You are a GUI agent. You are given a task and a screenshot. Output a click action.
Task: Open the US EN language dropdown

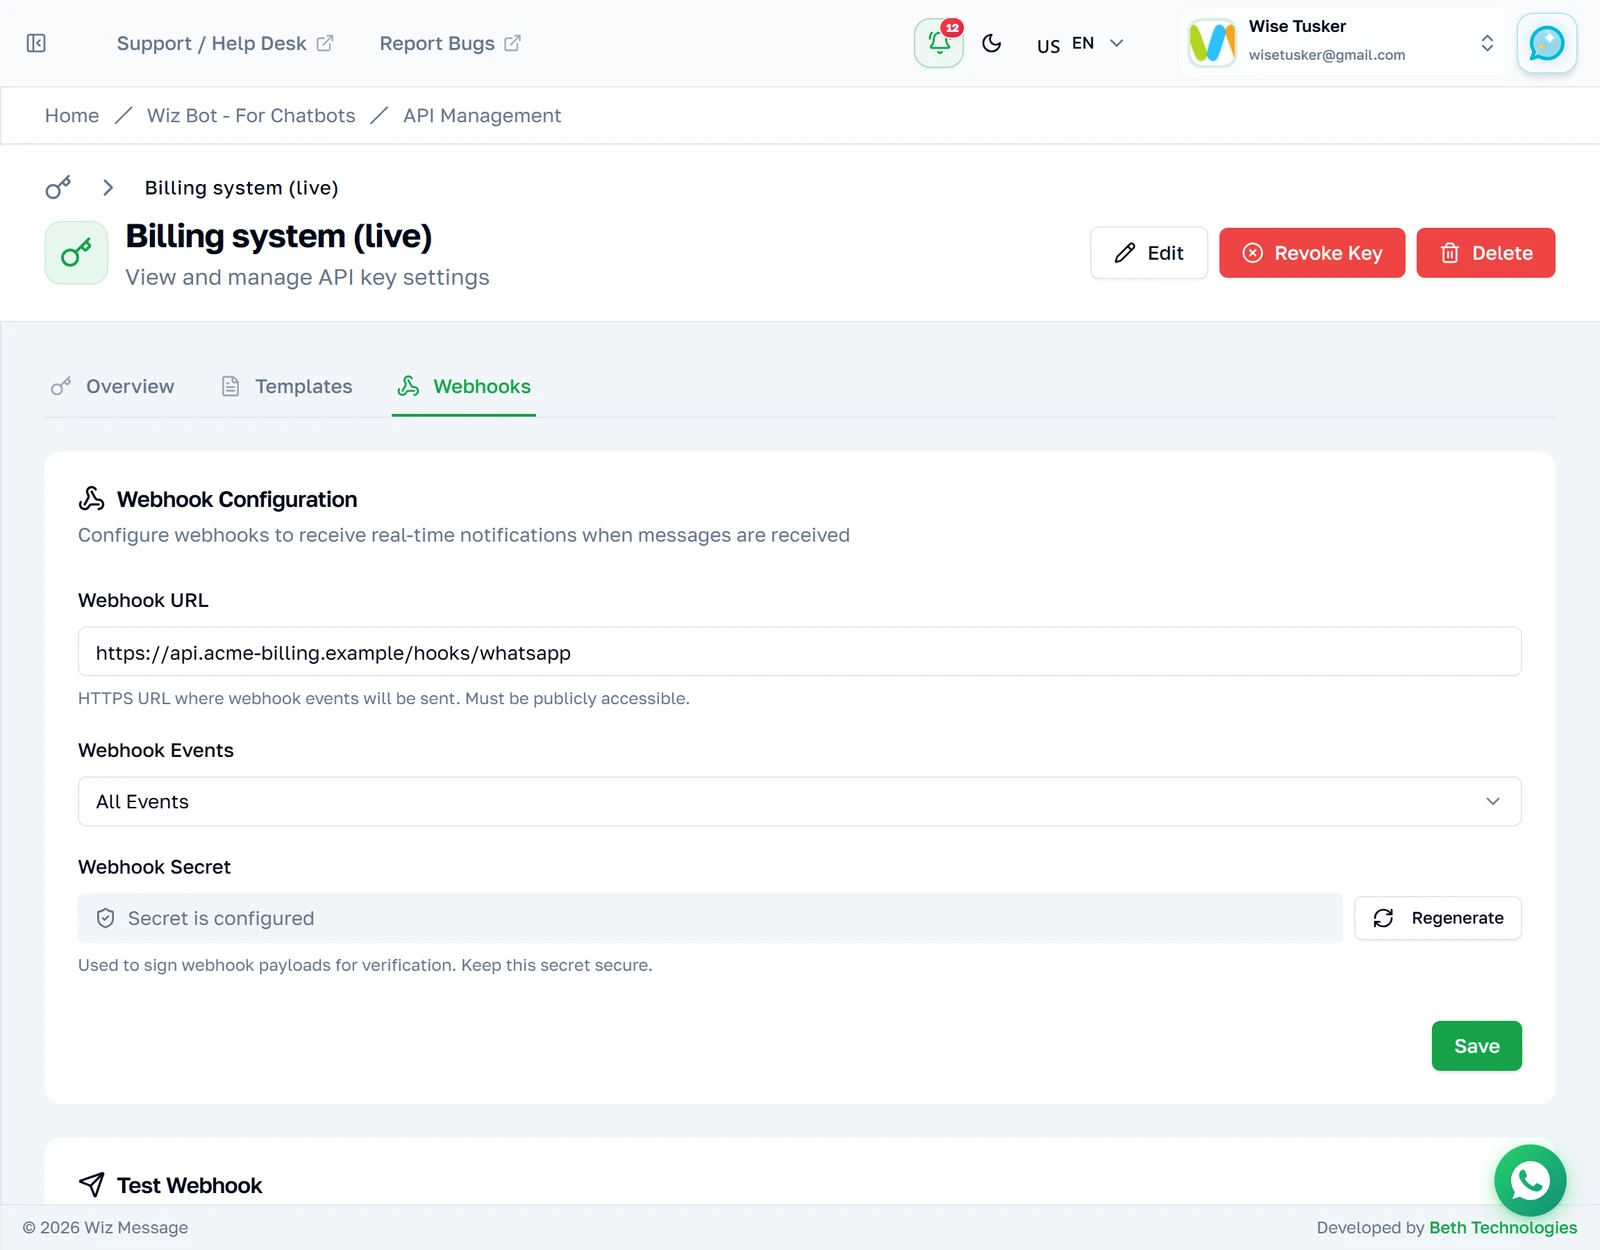[1081, 43]
